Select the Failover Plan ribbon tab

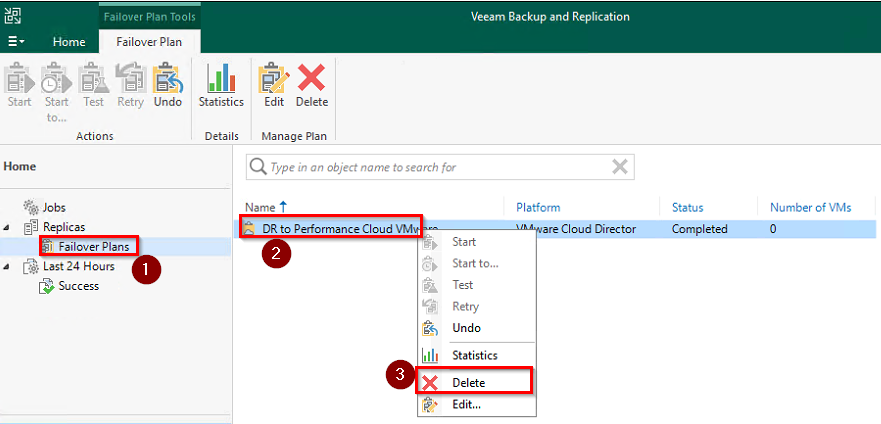point(149,42)
